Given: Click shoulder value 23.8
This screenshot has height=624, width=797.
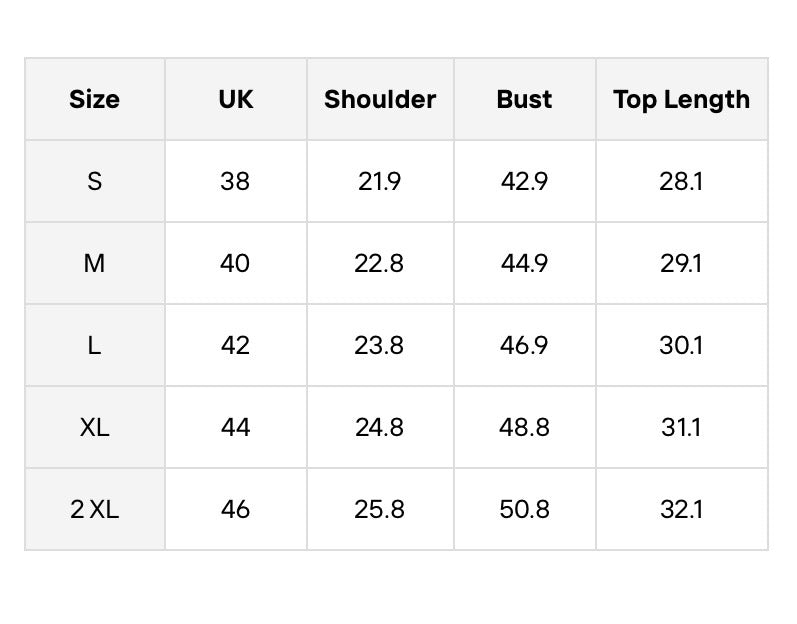Looking at the screenshot, I should point(380,346).
